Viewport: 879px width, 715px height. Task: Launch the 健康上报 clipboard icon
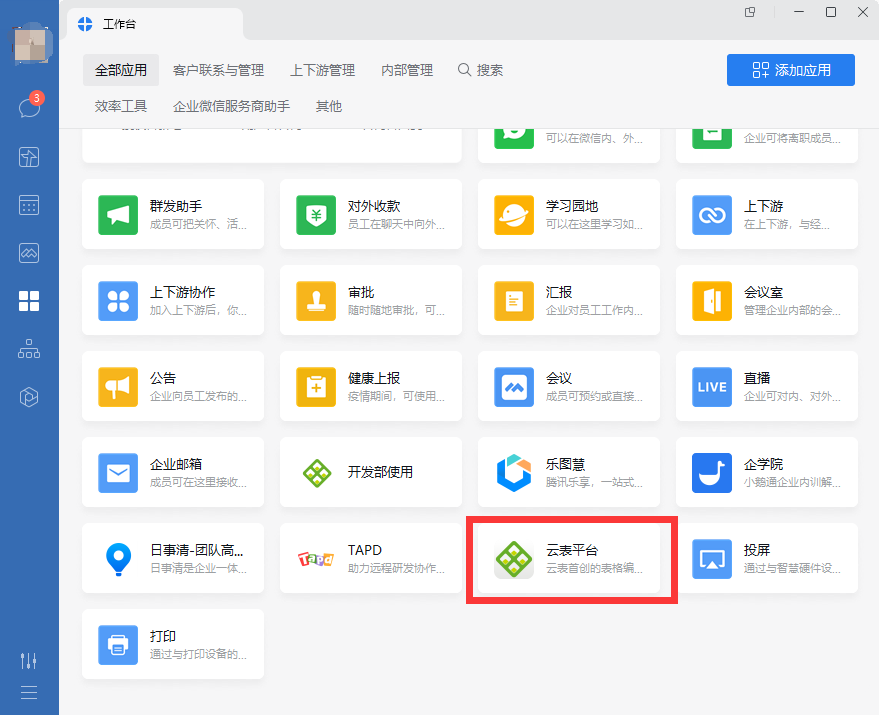coord(316,387)
